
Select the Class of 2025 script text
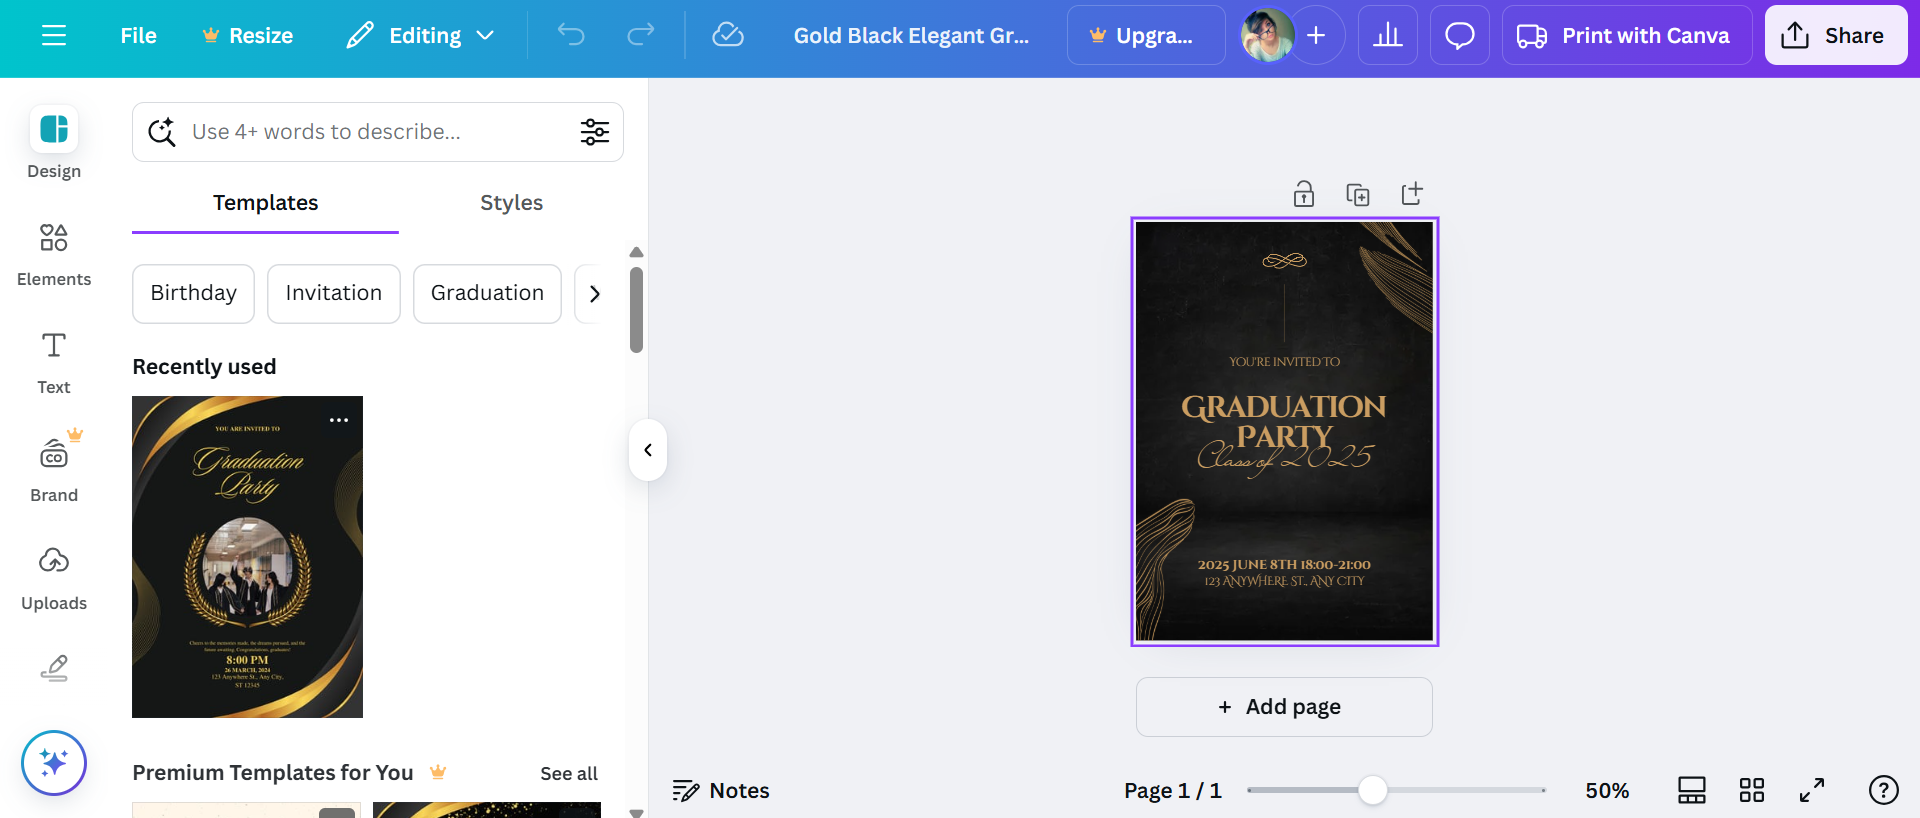[1285, 457]
